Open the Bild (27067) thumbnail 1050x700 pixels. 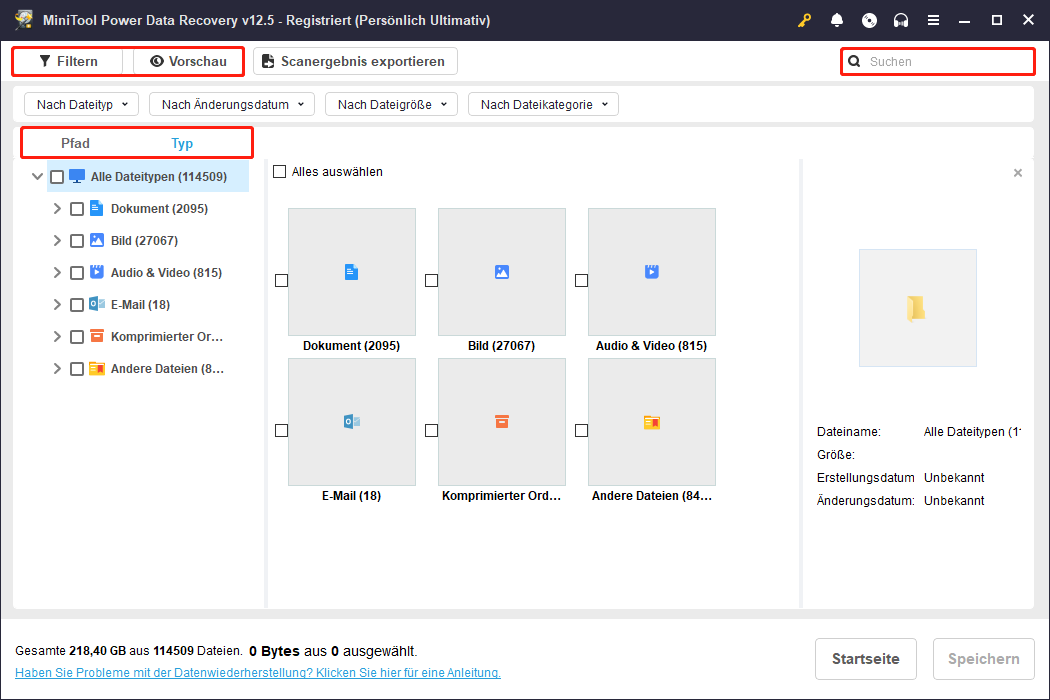(502, 272)
